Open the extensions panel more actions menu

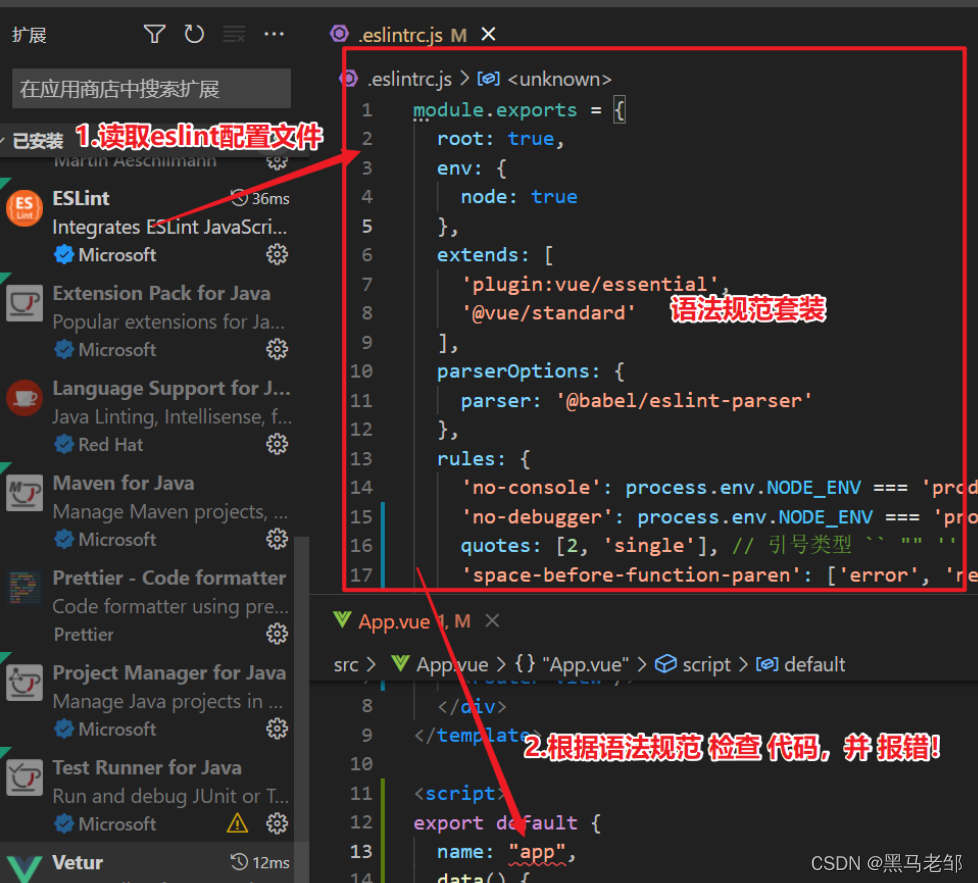point(274,34)
